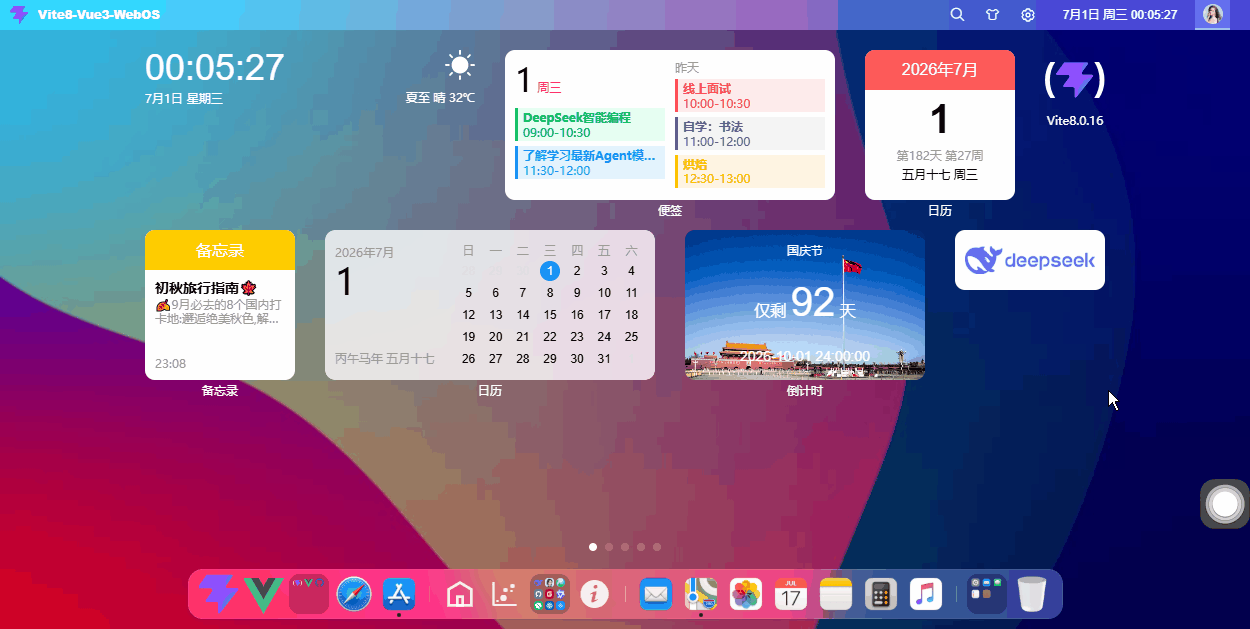Click the 仅剩 92 天 countdown text
The image size is (1250, 629).
(805, 304)
